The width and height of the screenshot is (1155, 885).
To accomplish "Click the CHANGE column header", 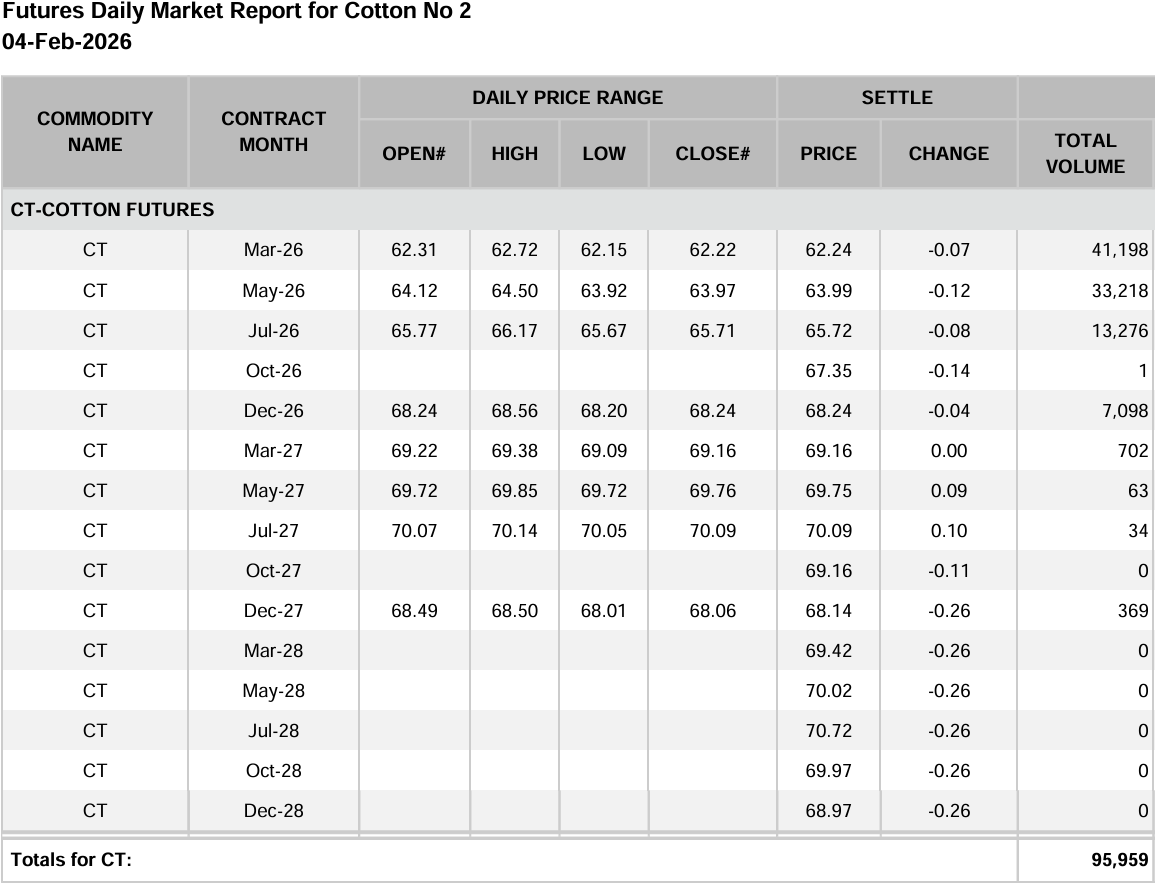I will tap(948, 153).
